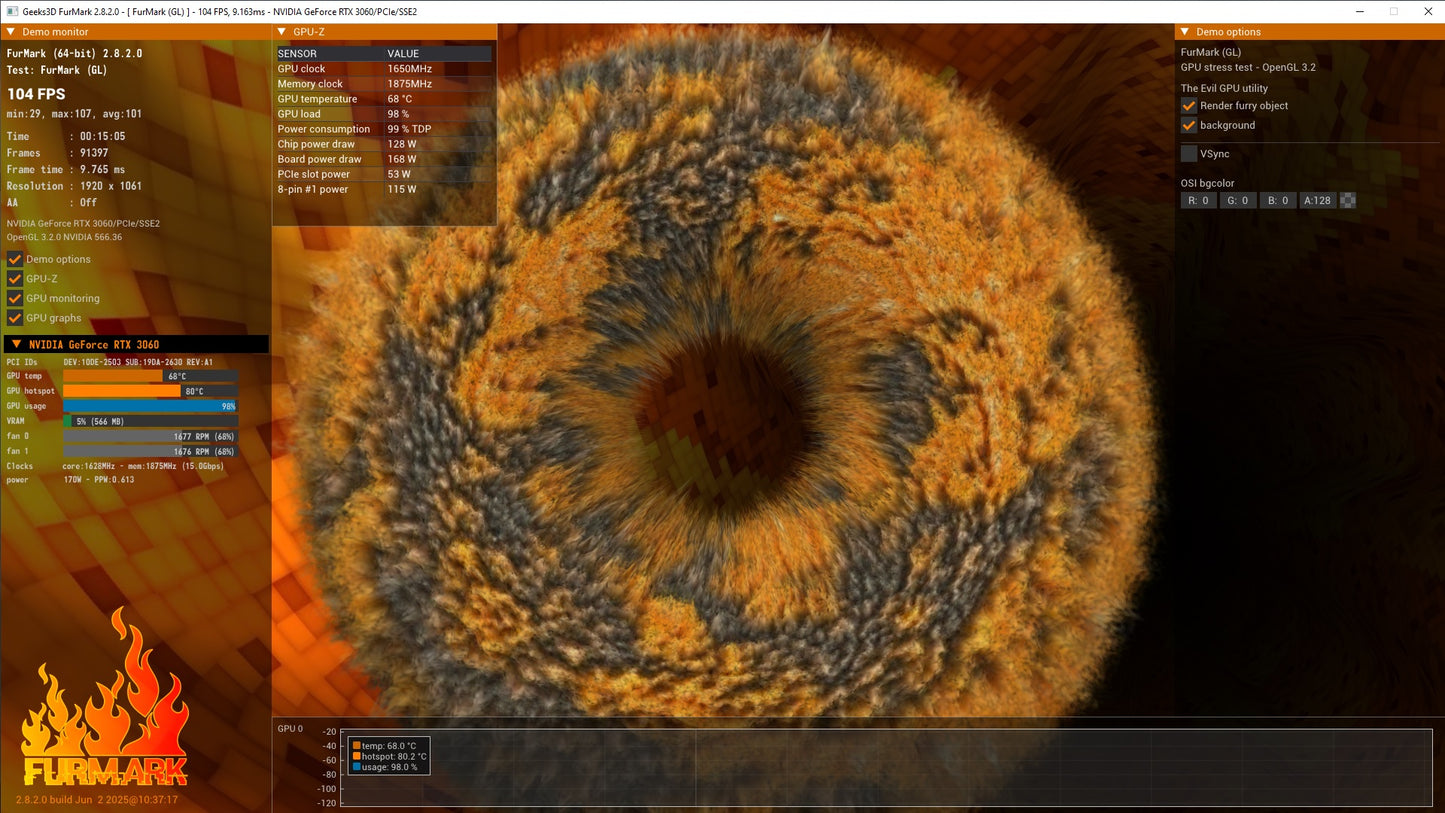Click the 104 FPS readout
This screenshot has height=813, width=1445.
click(x=36, y=94)
